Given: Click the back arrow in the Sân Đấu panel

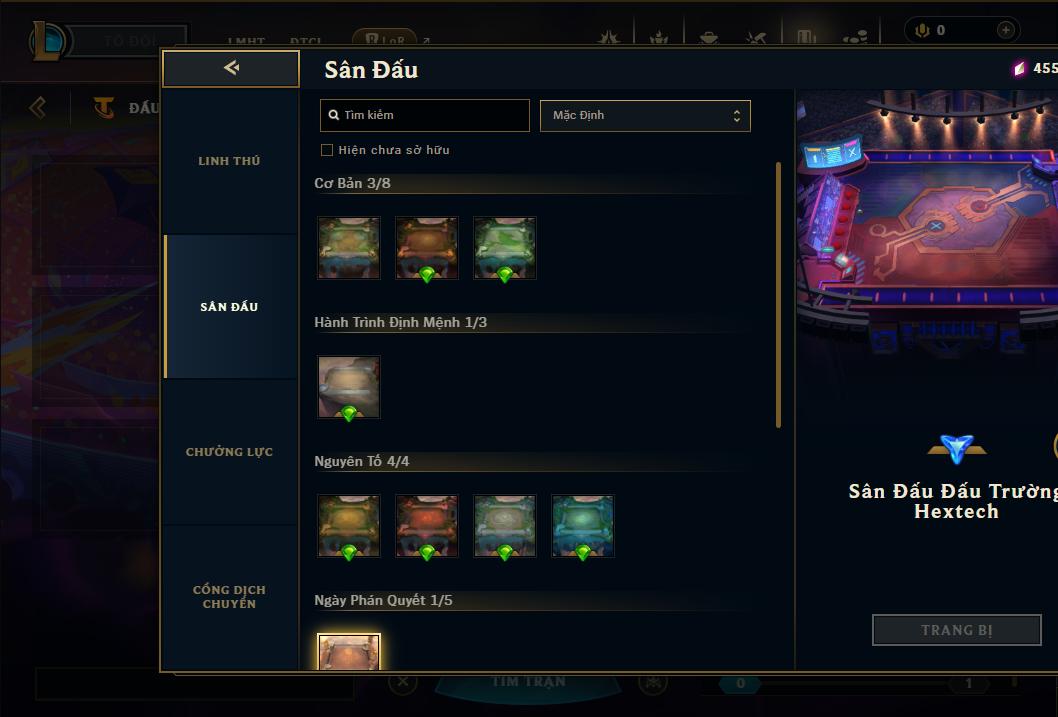Looking at the screenshot, I should point(231,68).
